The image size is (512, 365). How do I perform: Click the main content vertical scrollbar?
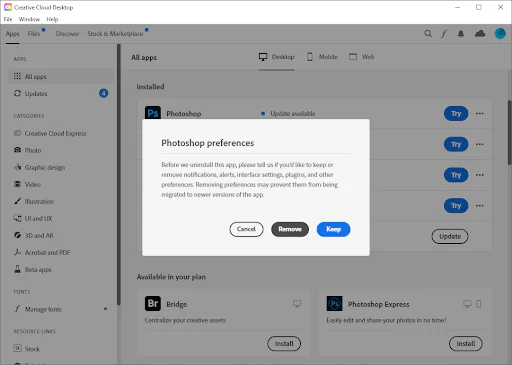click(x=509, y=133)
